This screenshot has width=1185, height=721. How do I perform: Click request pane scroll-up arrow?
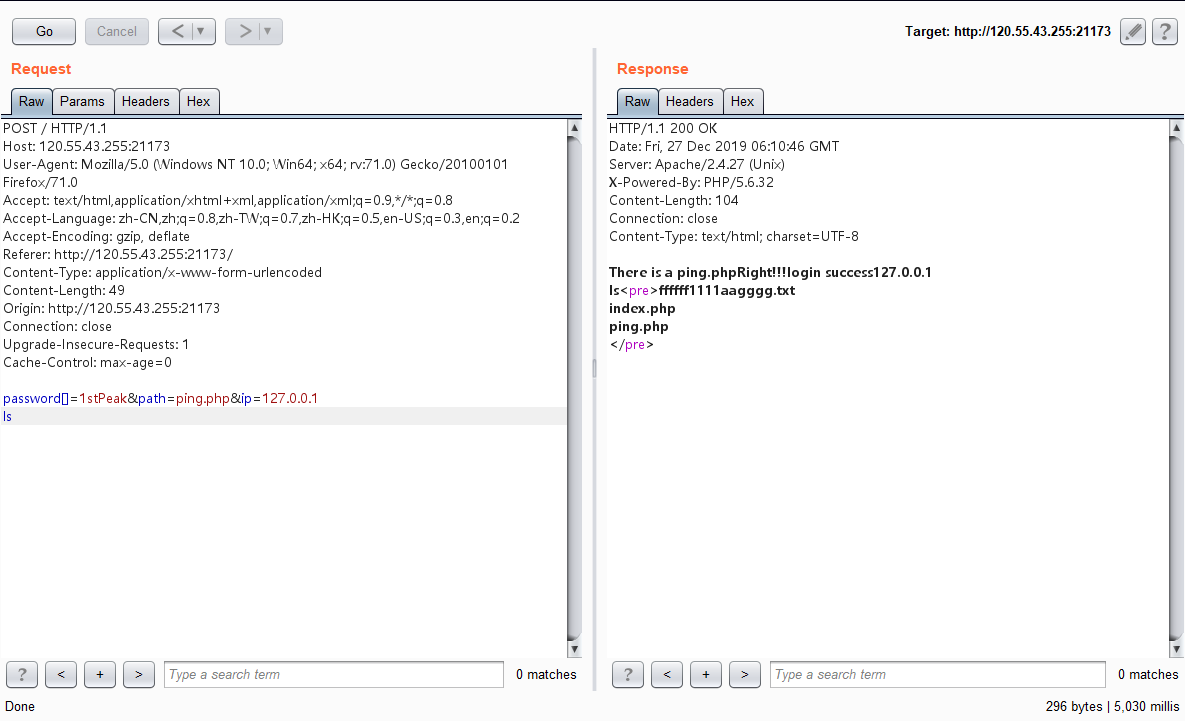click(574, 128)
